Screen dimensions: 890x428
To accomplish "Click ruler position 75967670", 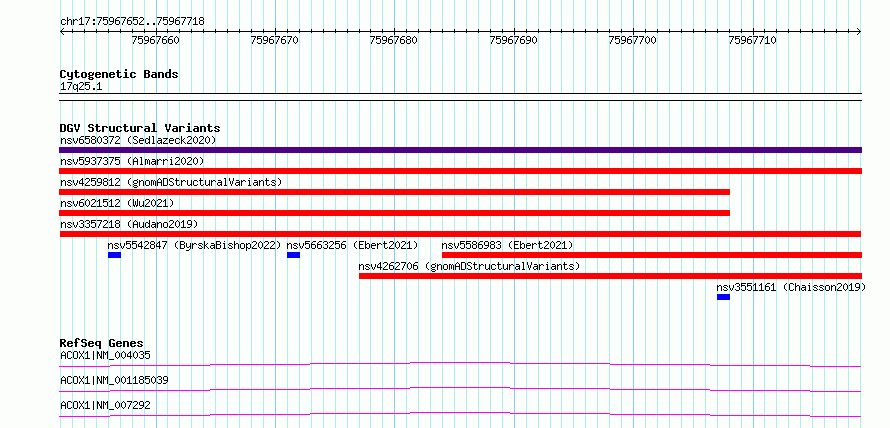I will tap(275, 40).
